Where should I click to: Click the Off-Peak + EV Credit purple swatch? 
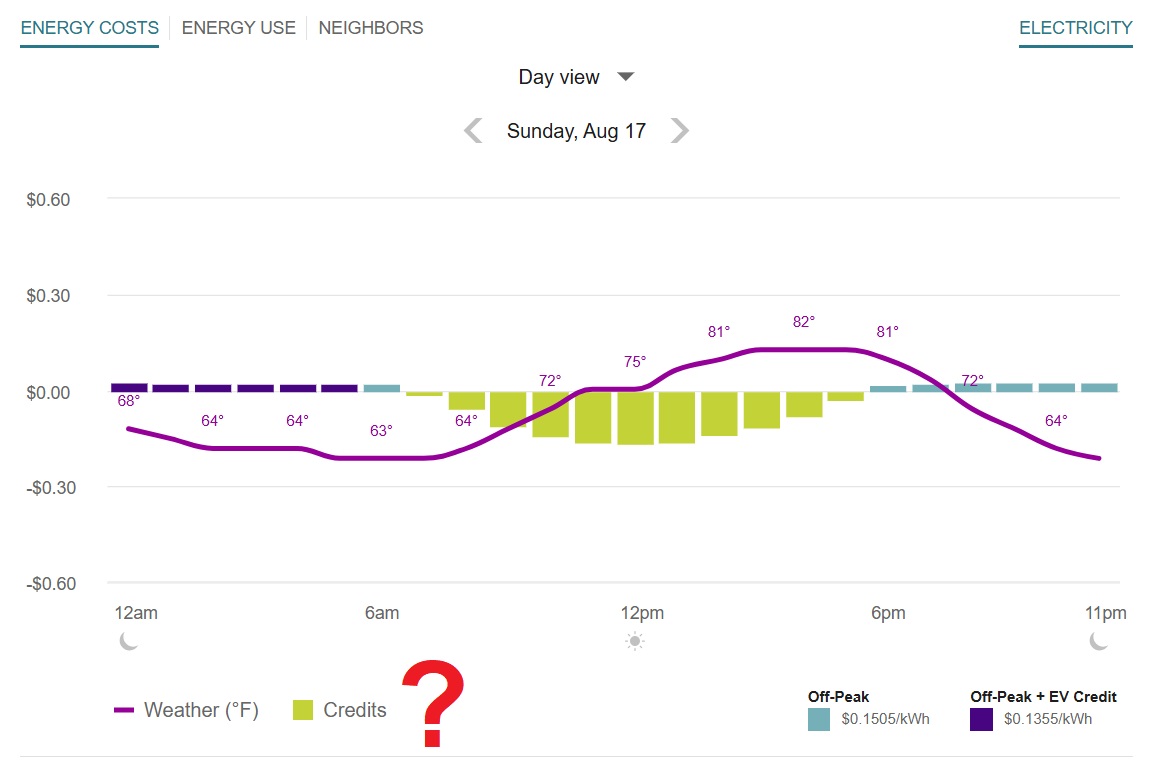pos(981,719)
